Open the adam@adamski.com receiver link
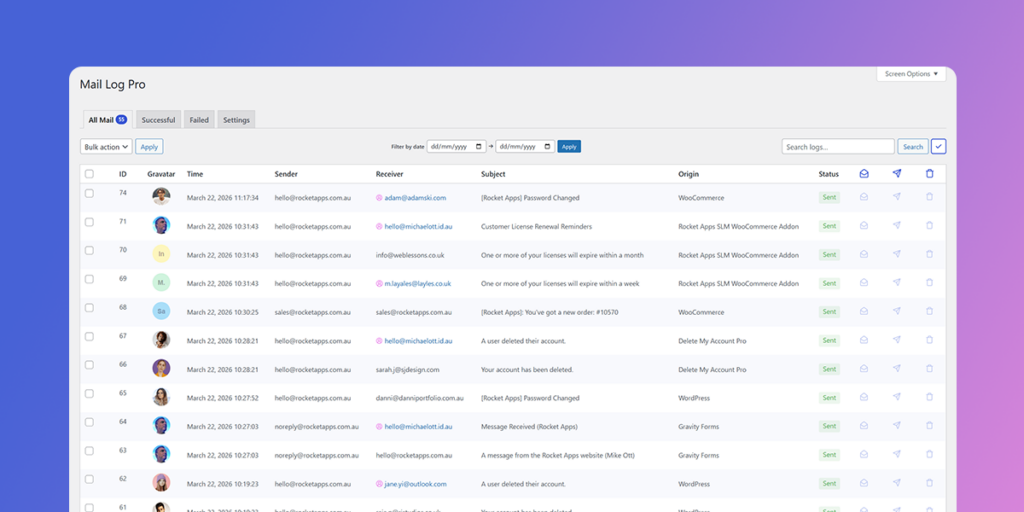 (x=415, y=197)
